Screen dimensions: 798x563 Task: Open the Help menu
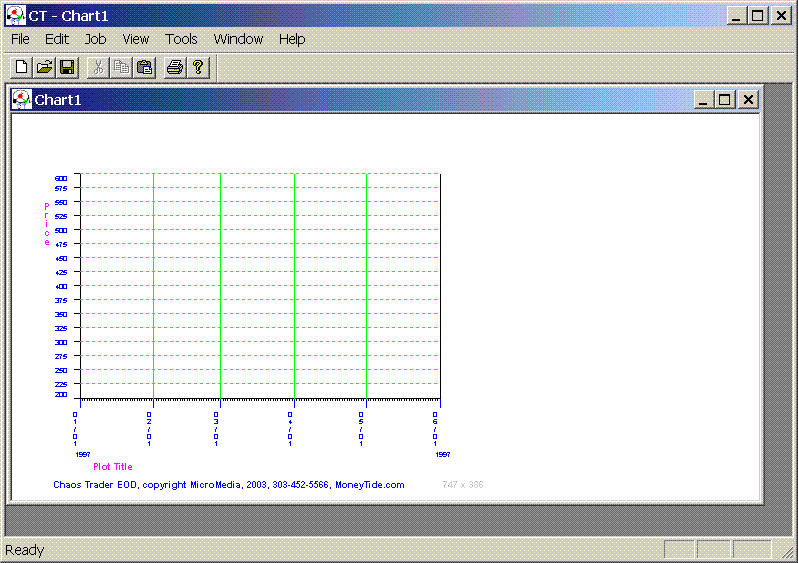pos(292,39)
